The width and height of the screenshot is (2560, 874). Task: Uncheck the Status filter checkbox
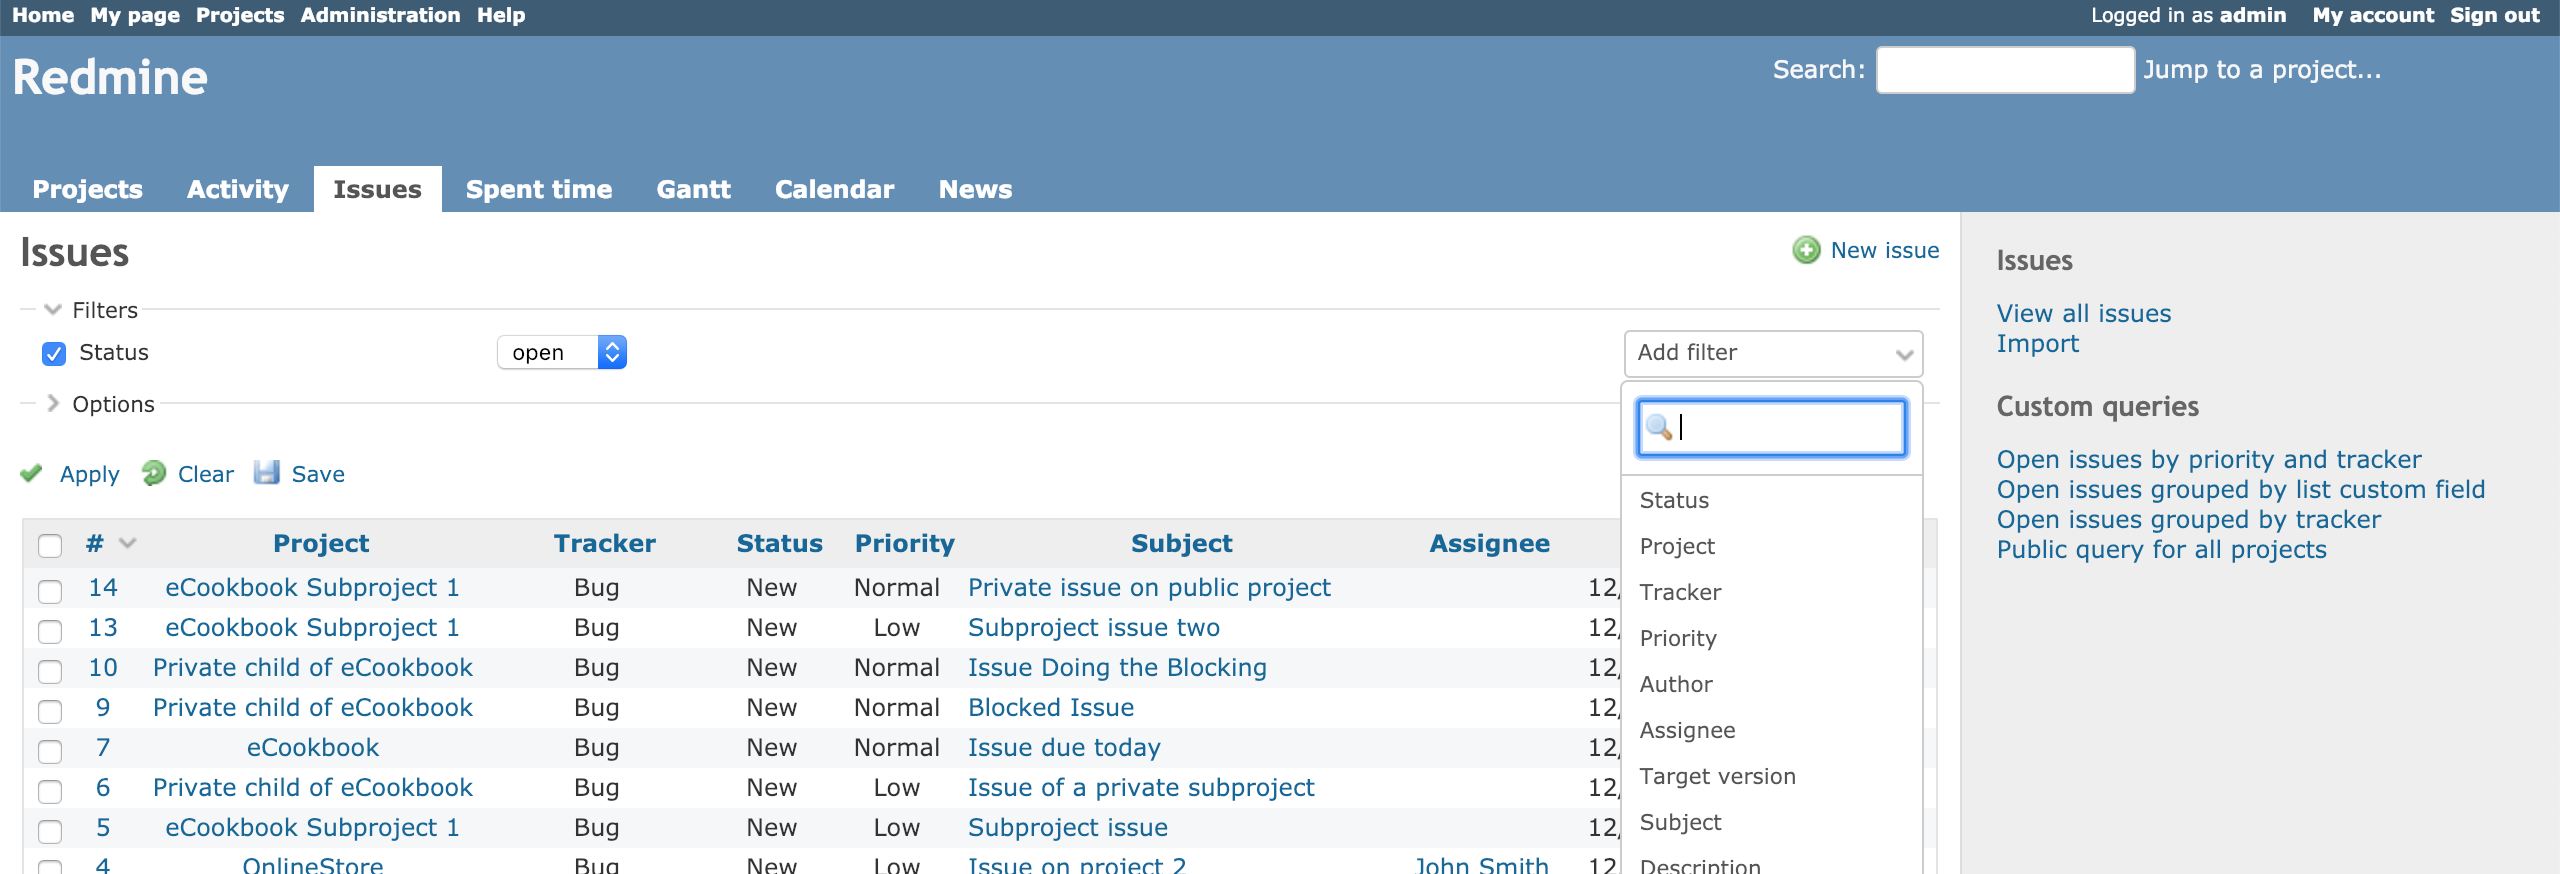point(54,353)
